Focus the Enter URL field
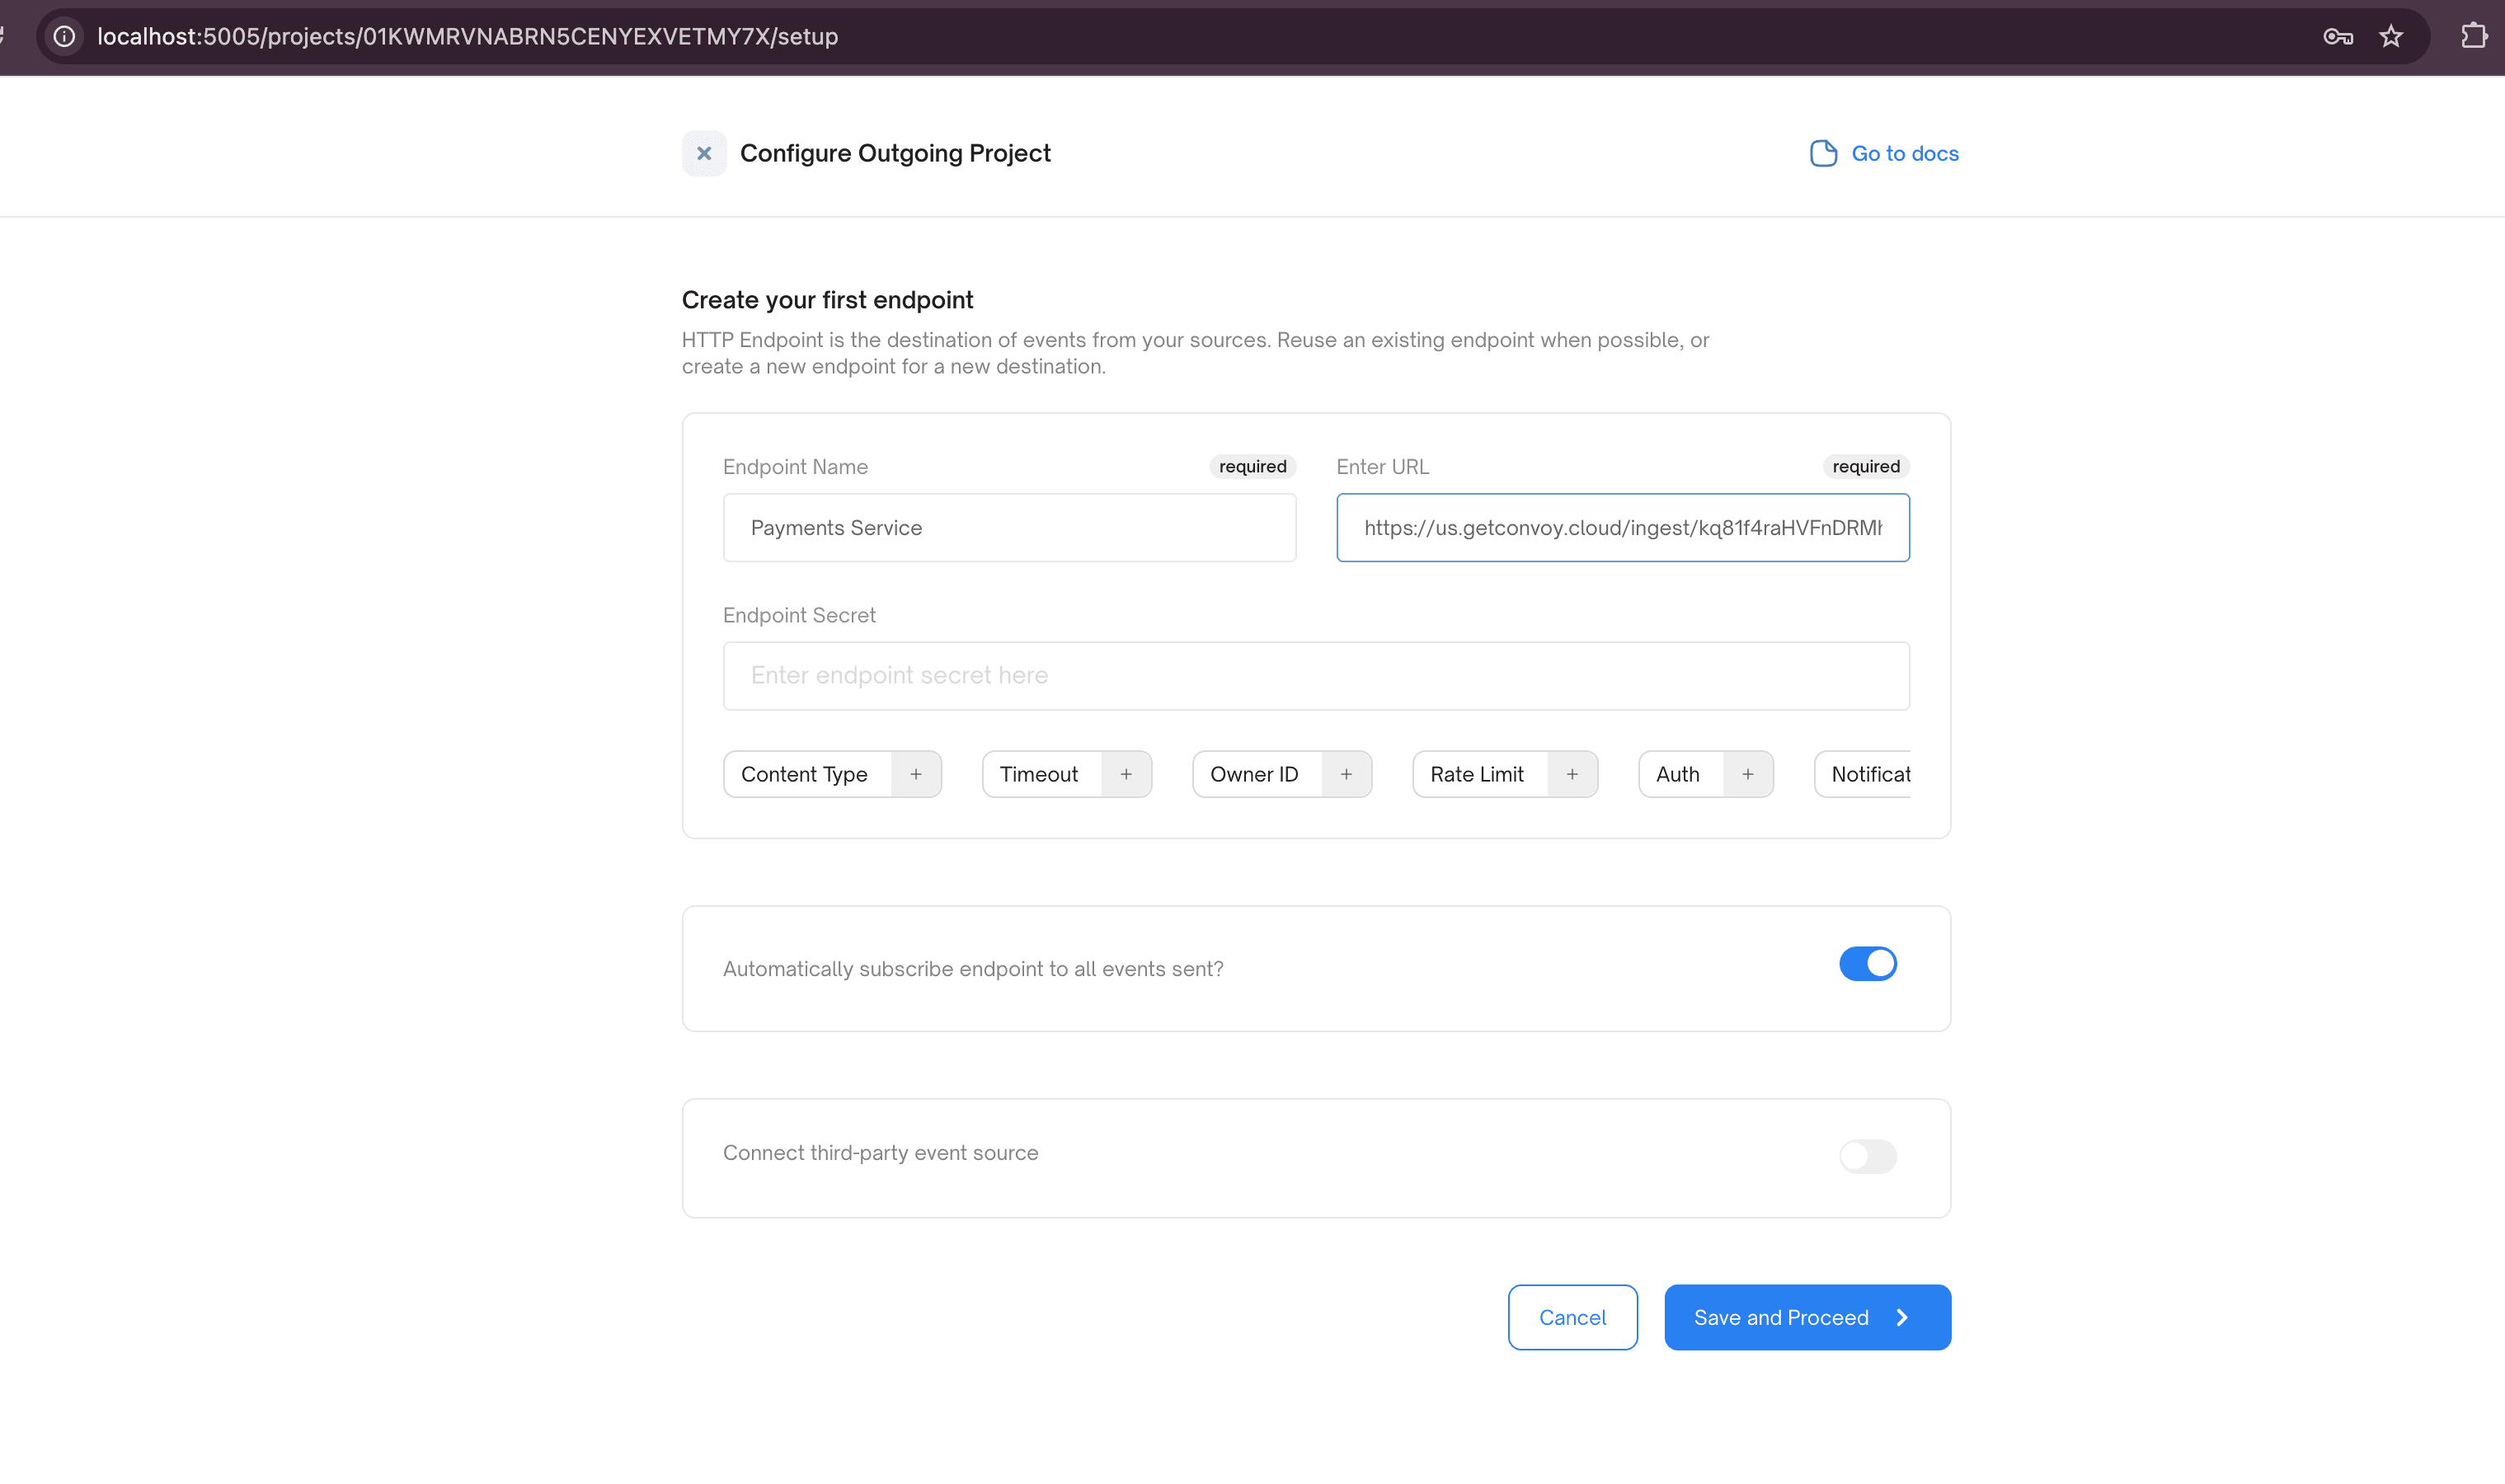This screenshot has height=1484, width=2505. point(1622,527)
